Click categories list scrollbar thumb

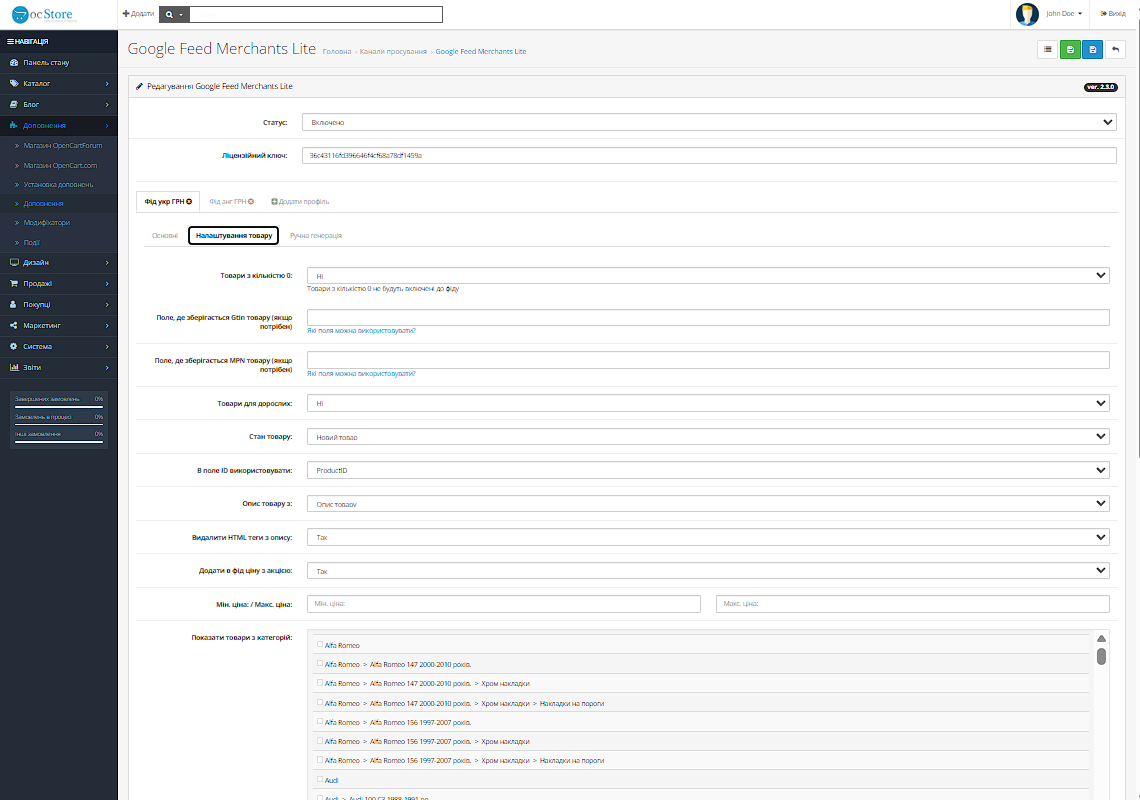tap(1101, 656)
